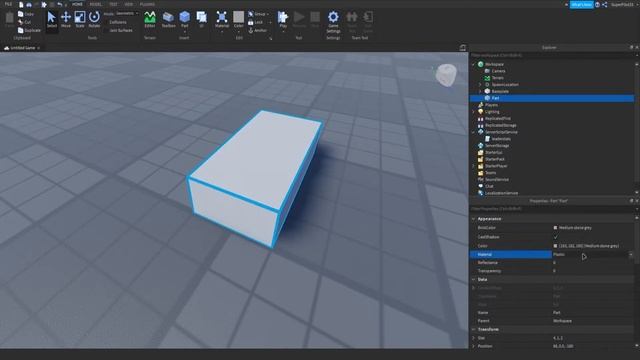The width and height of the screenshot is (640, 360).
Task: Collapse the Data properties section
Action: tap(473, 280)
